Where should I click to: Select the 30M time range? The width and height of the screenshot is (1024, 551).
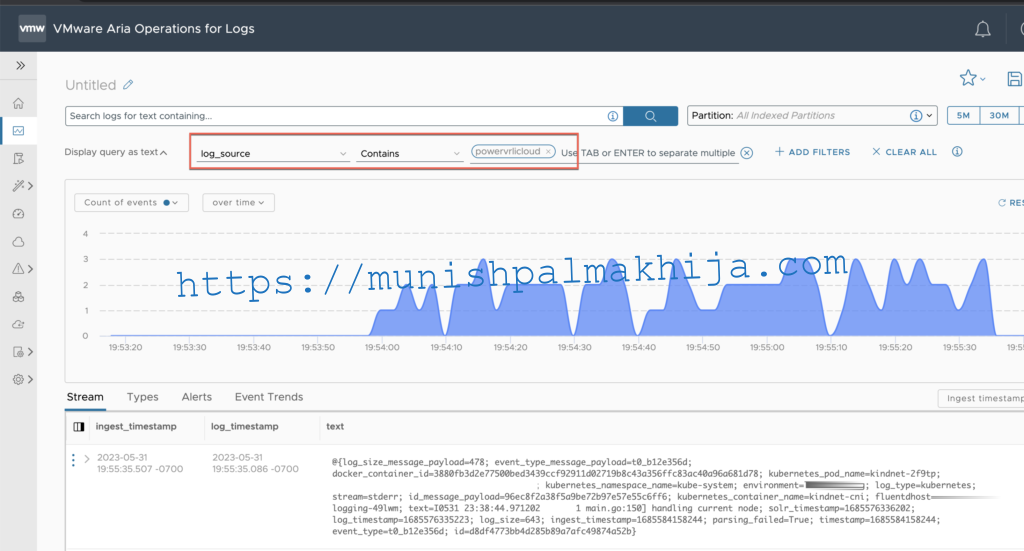click(999, 116)
